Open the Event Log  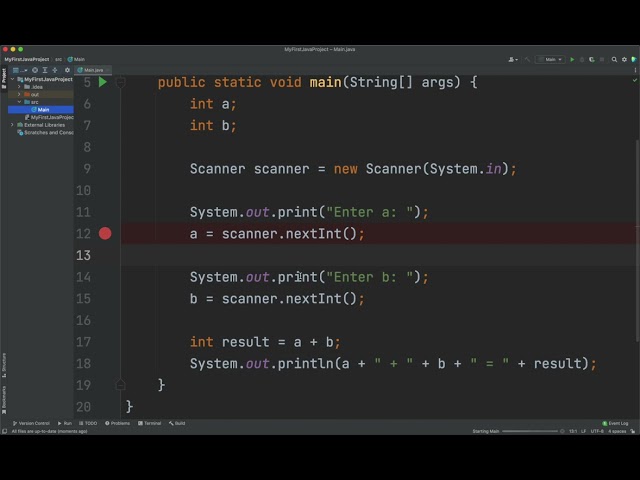coord(615,423)
